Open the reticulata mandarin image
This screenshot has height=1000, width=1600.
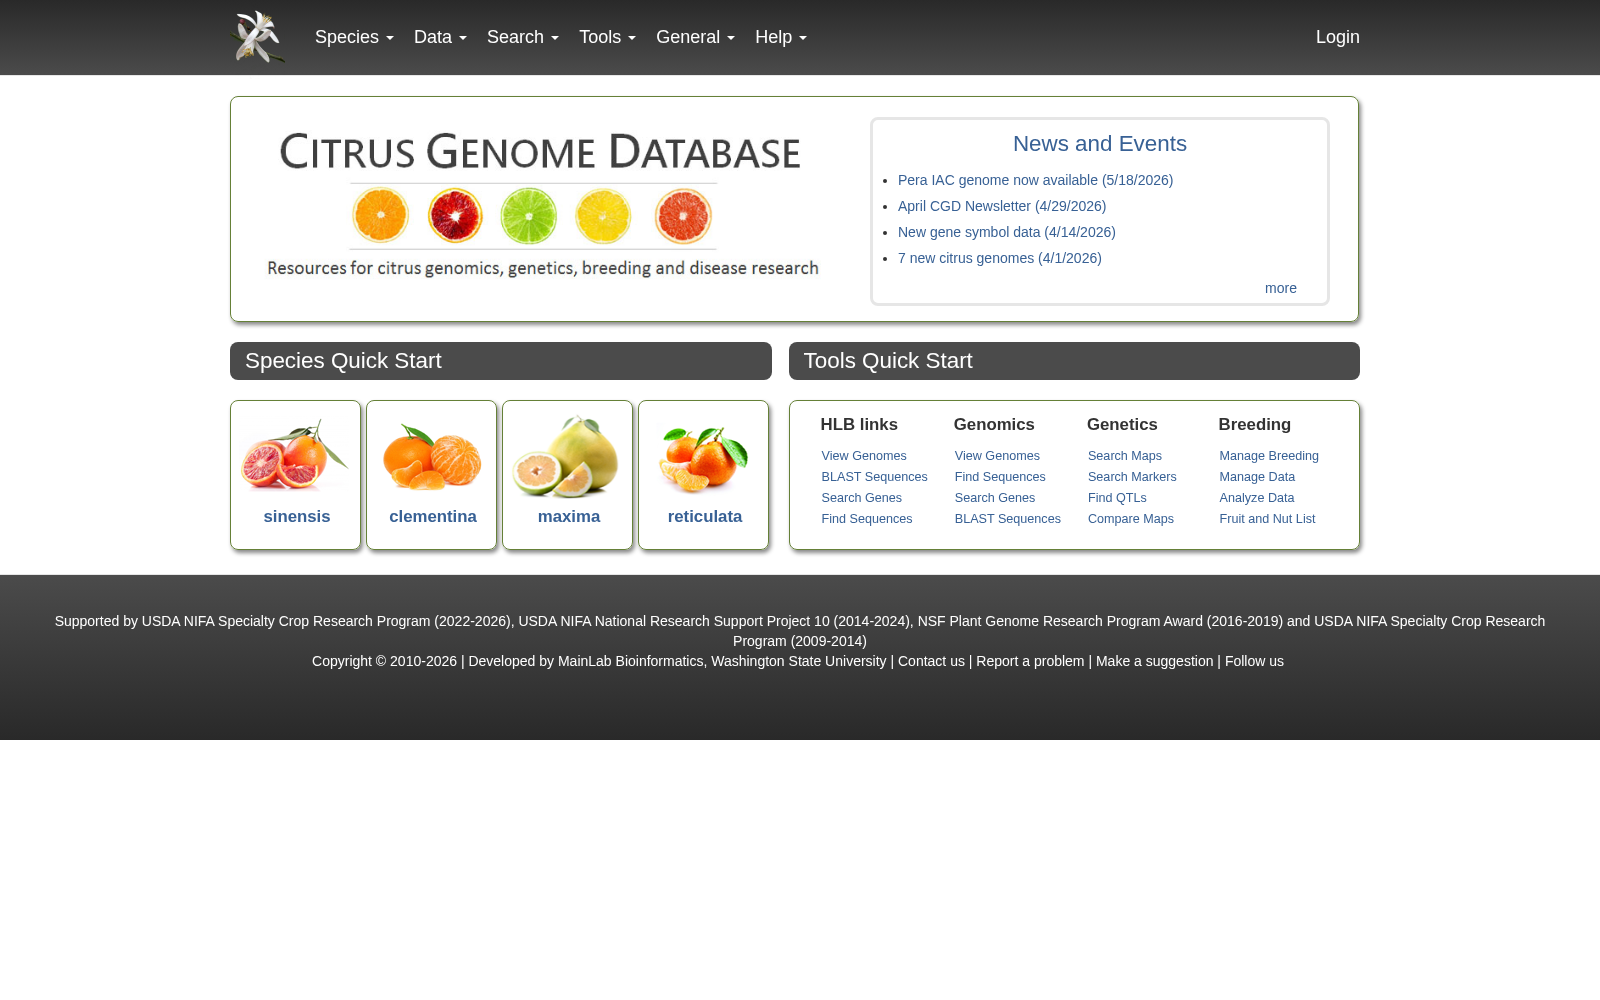point(704,458)
